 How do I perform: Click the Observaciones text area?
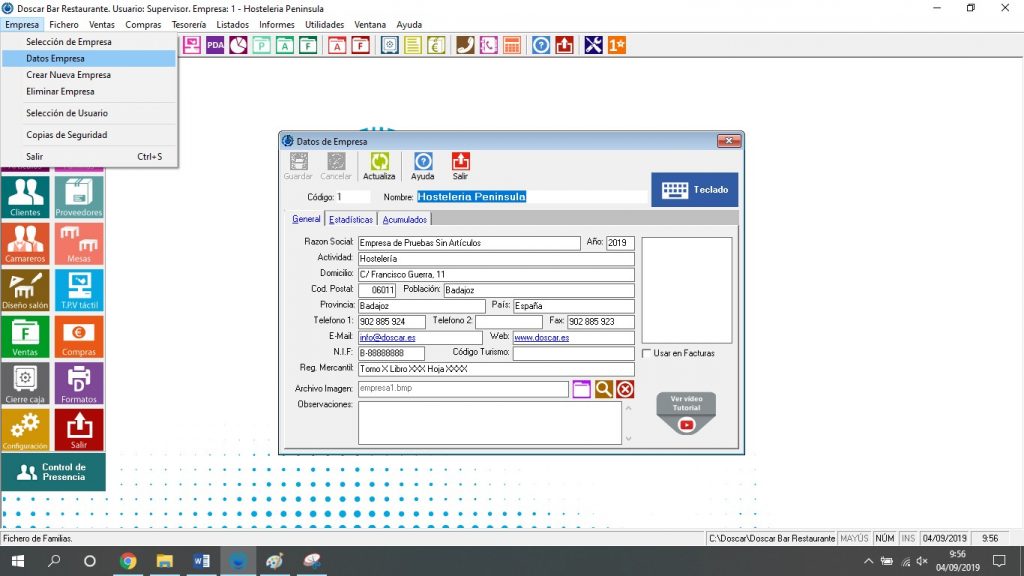pyautogui.click(x=490, y=423)
